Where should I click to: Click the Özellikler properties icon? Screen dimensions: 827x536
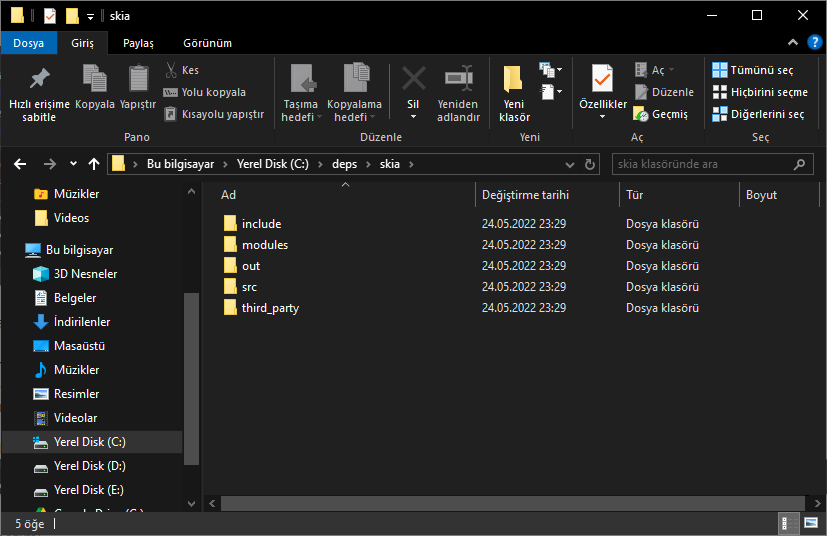(x=602, y=79)
